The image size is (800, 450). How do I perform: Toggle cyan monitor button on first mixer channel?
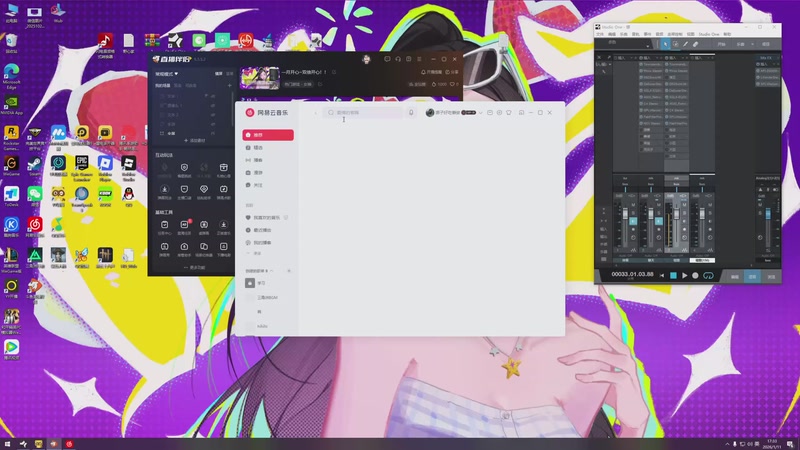(x=633, y=221)
